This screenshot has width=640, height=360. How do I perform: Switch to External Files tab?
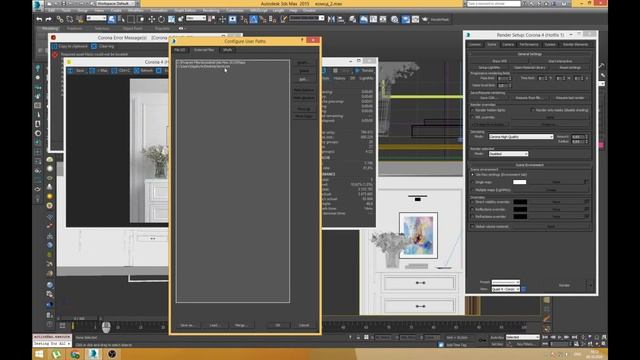pyautogui.click(x=204, y=50)
